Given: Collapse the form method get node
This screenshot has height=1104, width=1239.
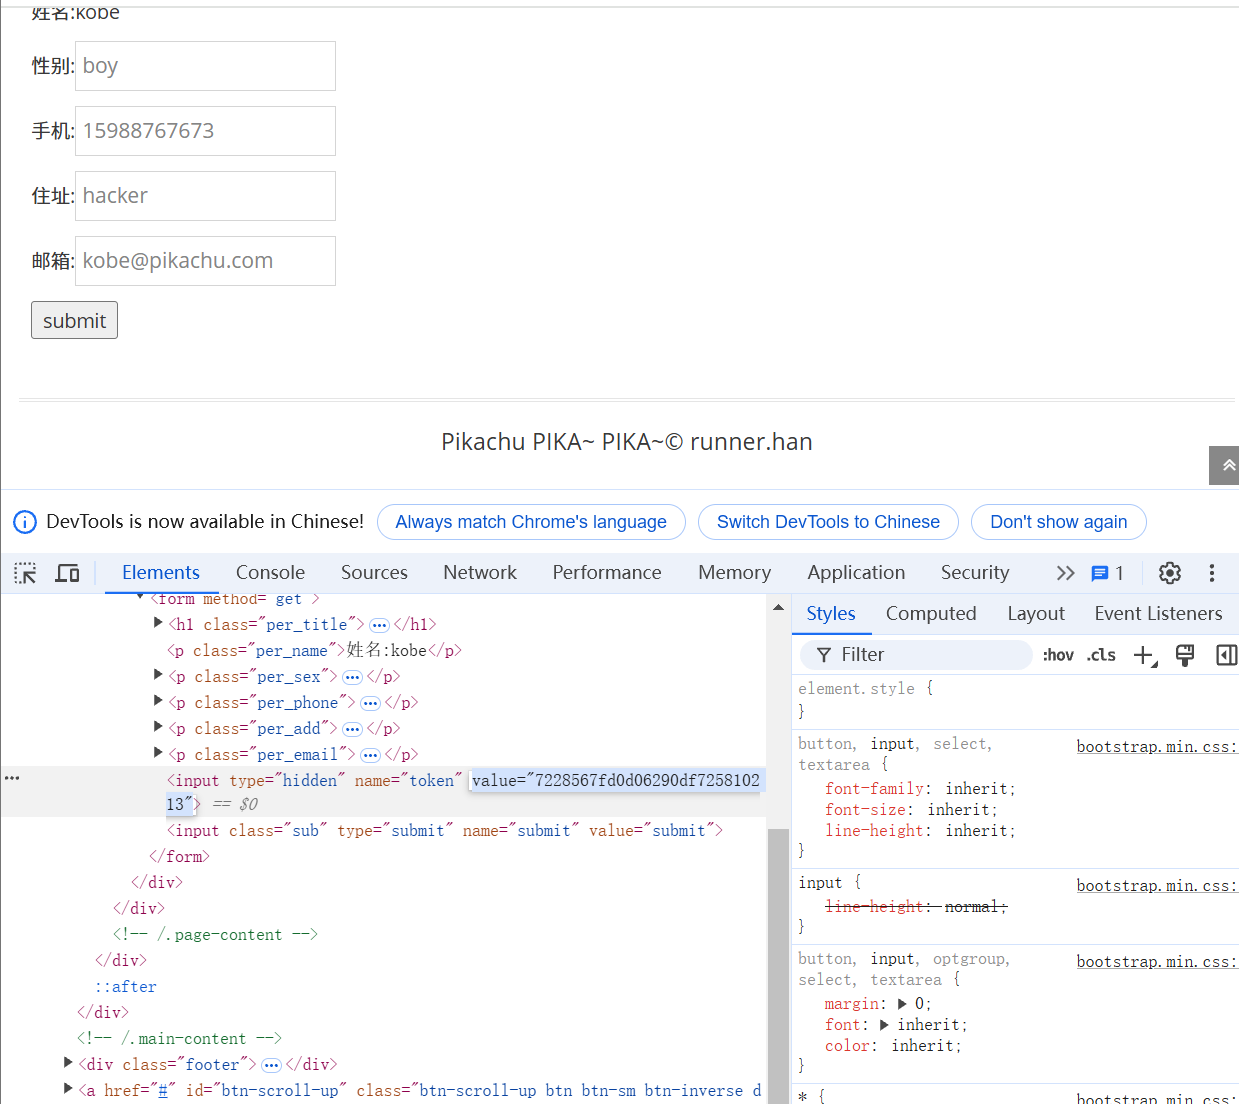Looking at the screenshot, I should pyautogui.click(x=140, y=597).
